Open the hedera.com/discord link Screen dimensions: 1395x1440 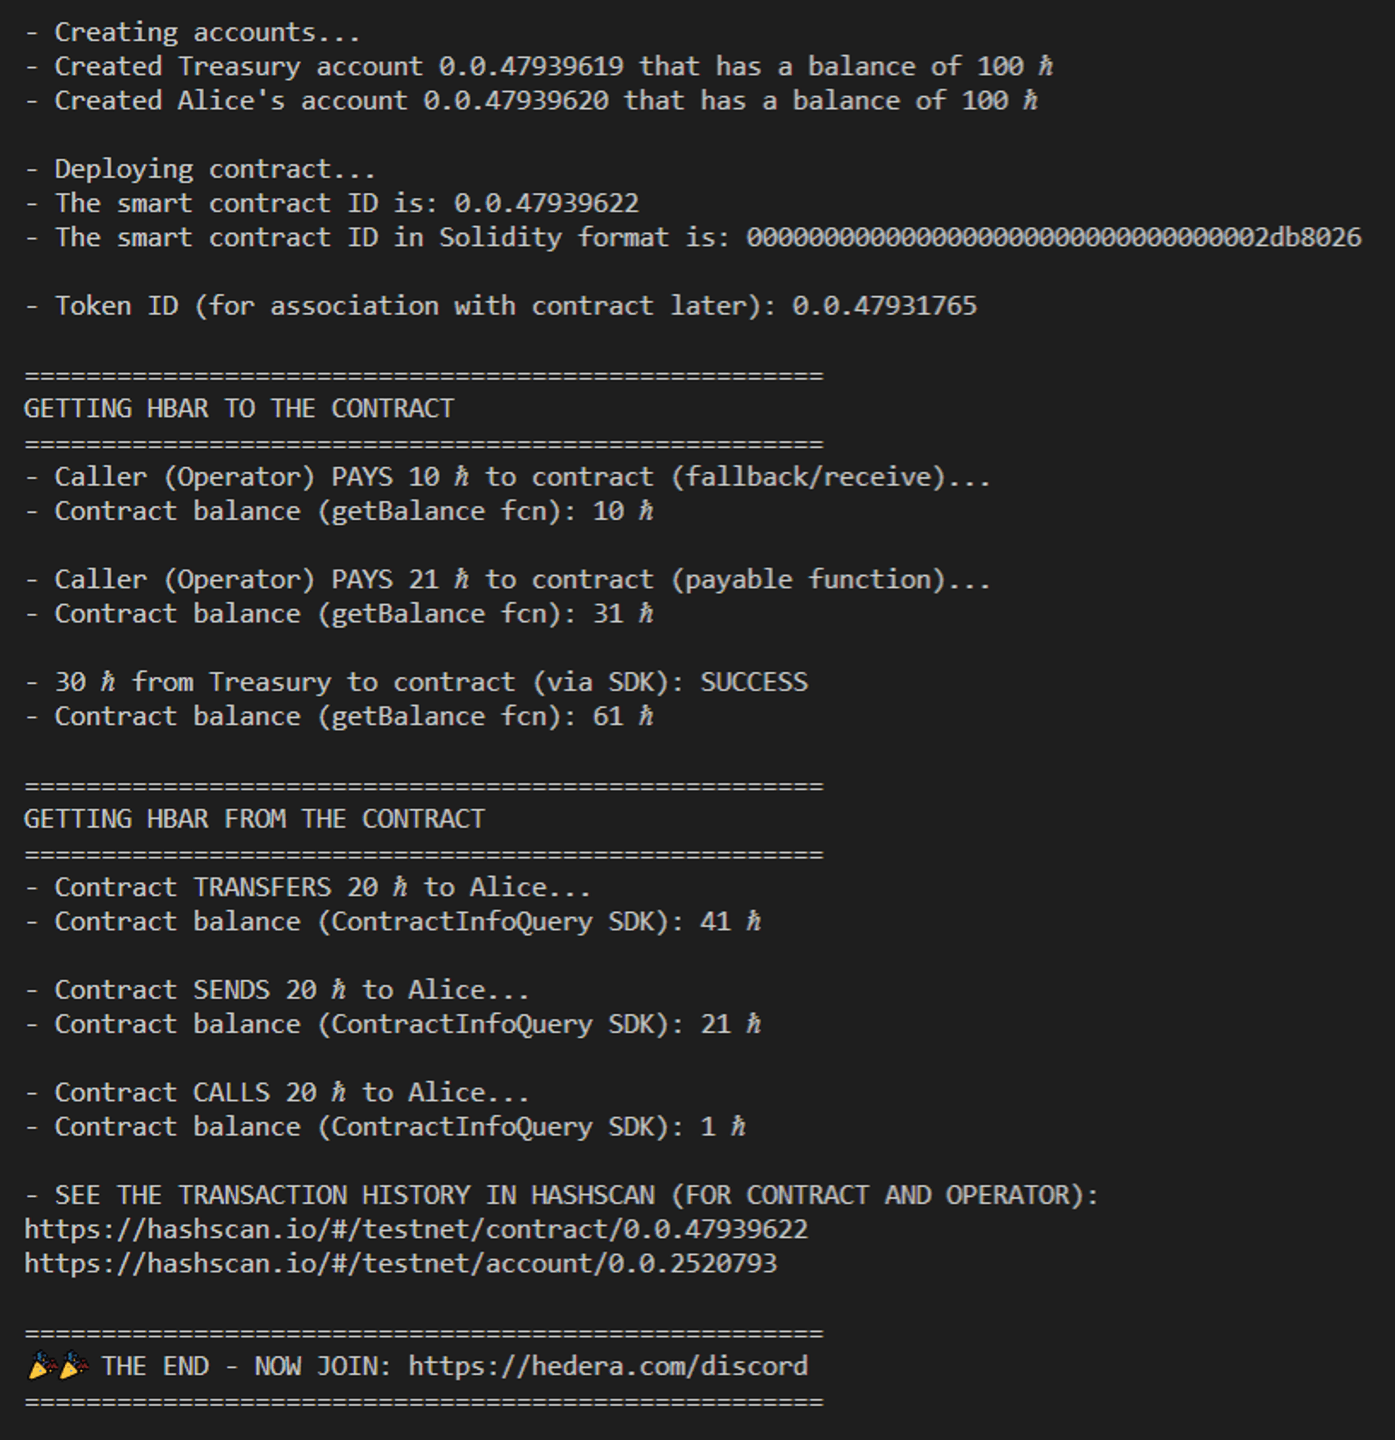(608, 1366)
